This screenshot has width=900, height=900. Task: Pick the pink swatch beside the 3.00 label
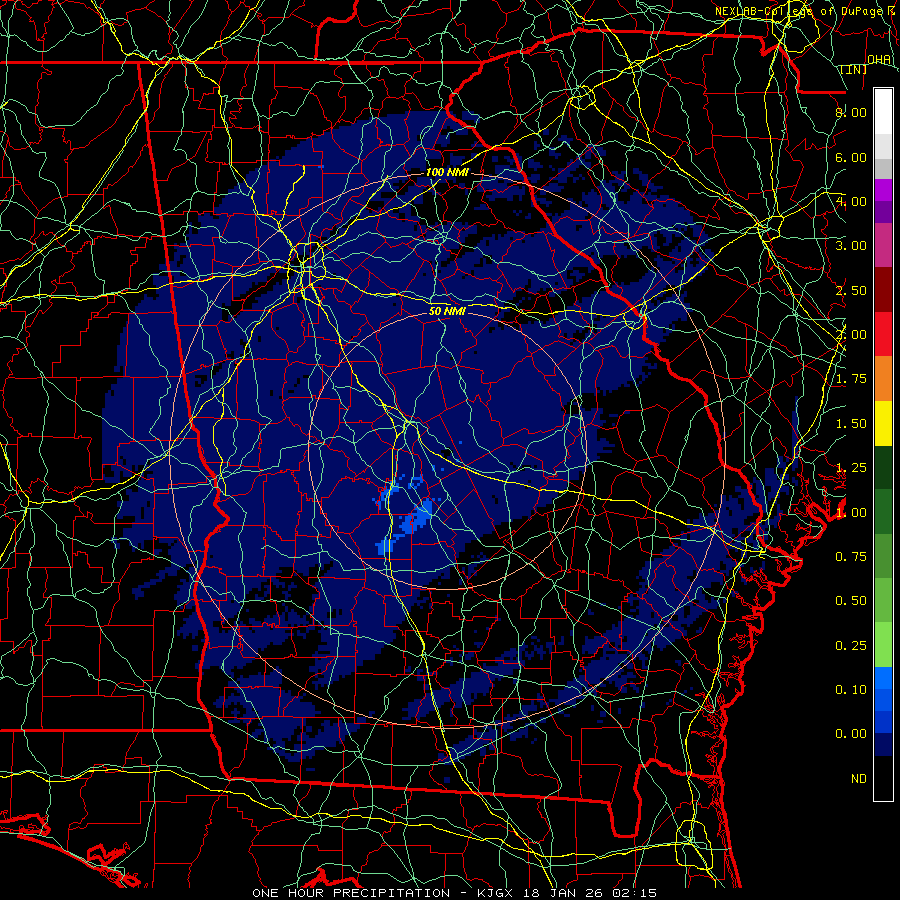pos(883,246)
